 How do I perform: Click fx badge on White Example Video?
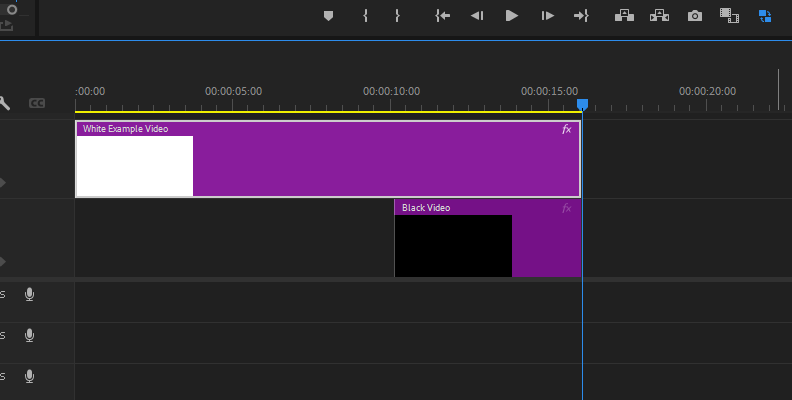tap(567, 129)
